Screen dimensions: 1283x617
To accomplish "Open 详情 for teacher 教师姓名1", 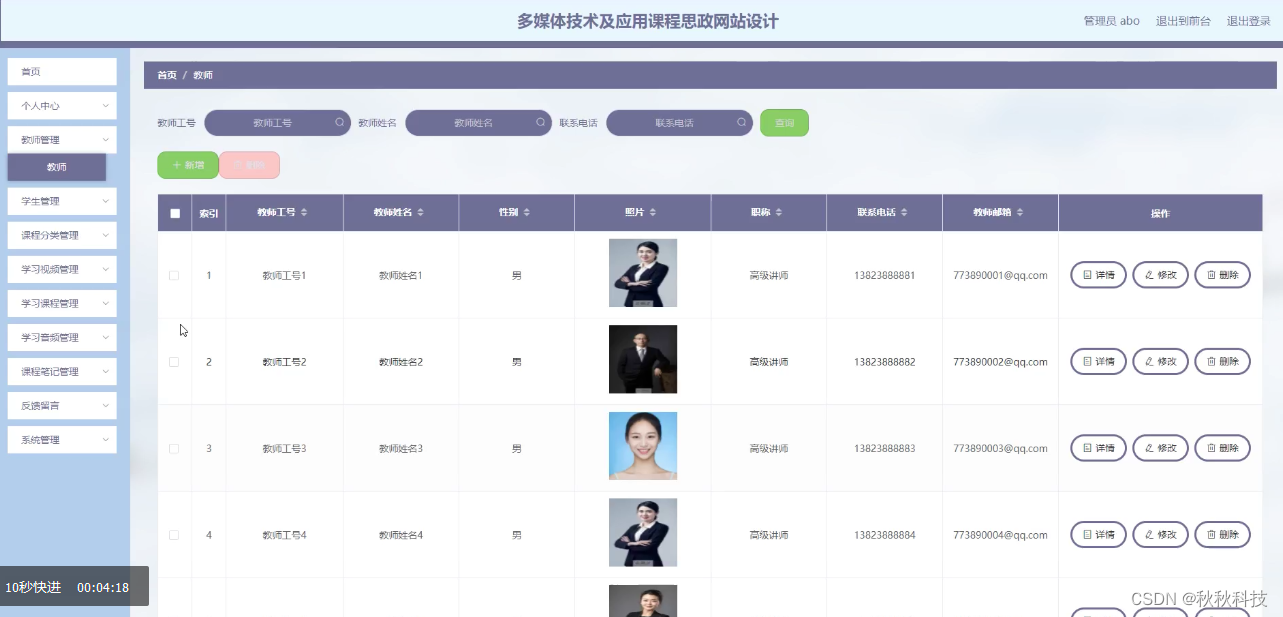I will [1097, 274].
